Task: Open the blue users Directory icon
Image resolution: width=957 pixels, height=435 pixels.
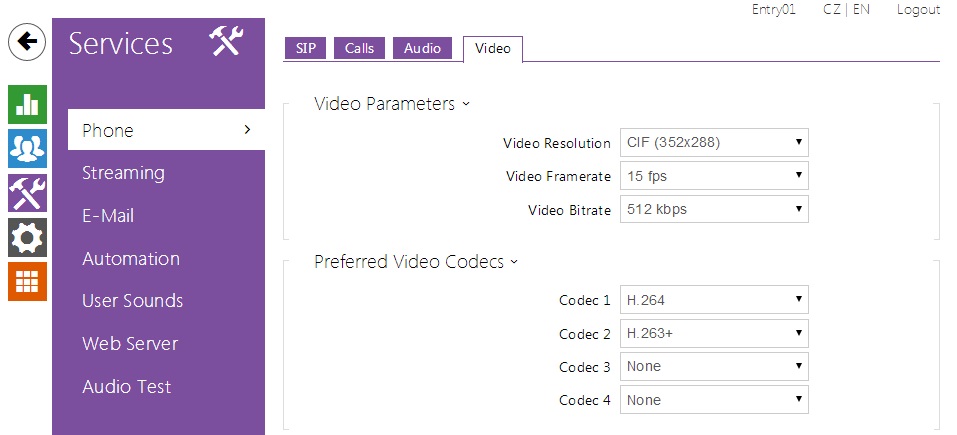Action: 27,148
